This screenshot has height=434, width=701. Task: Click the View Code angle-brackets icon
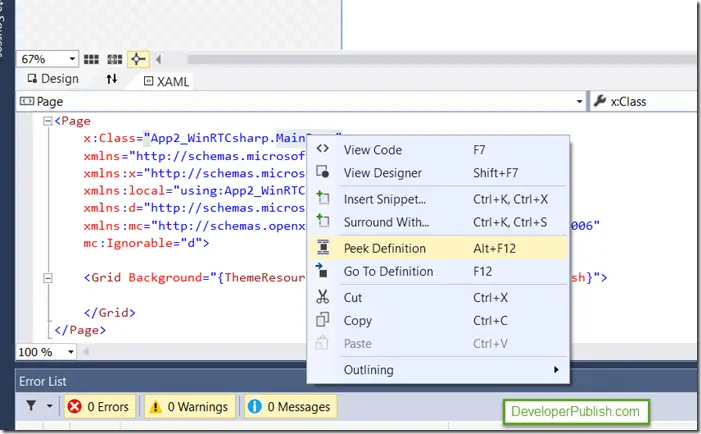322,148
